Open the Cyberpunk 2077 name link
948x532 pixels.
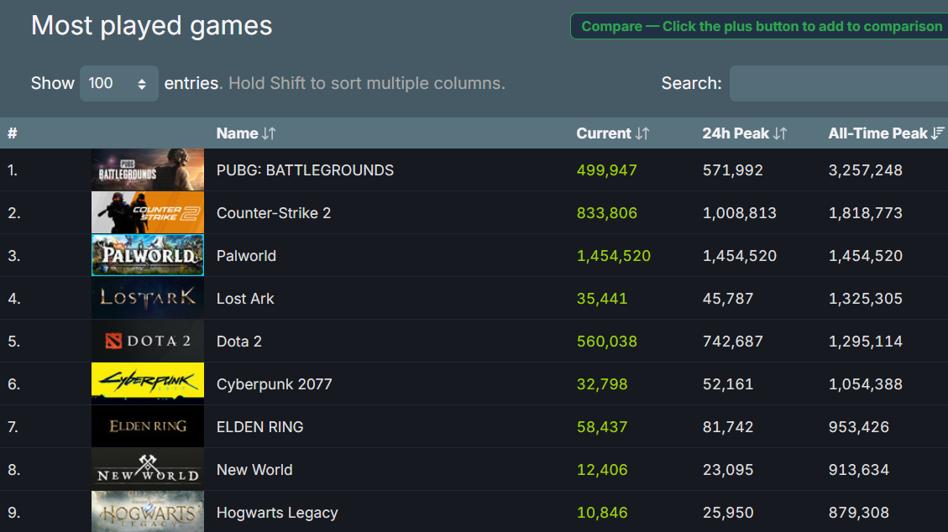click(x=274, y=384)
